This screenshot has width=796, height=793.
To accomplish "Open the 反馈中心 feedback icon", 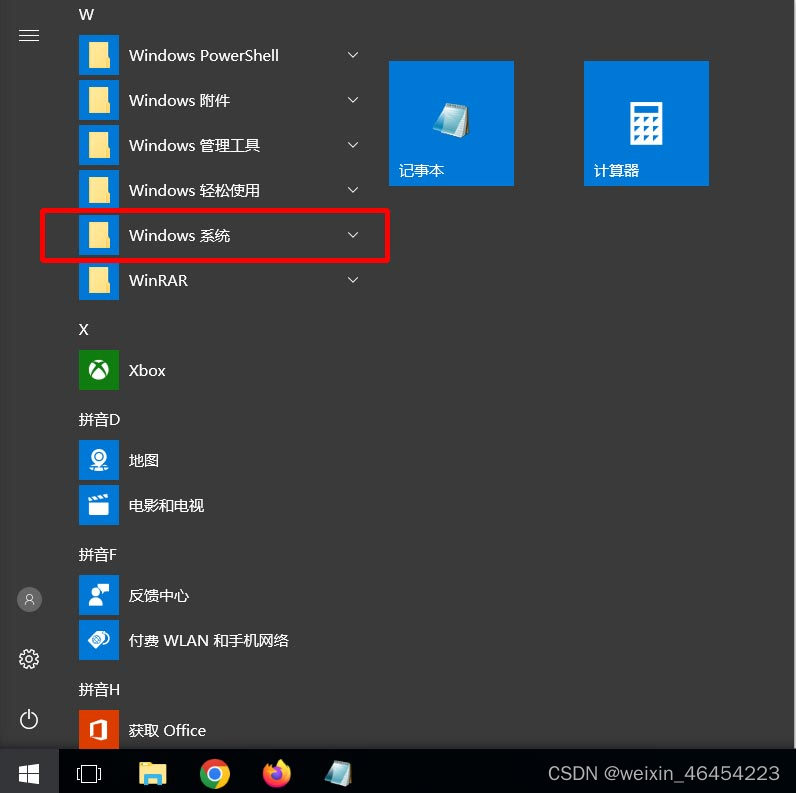I will tap(99, 595).
